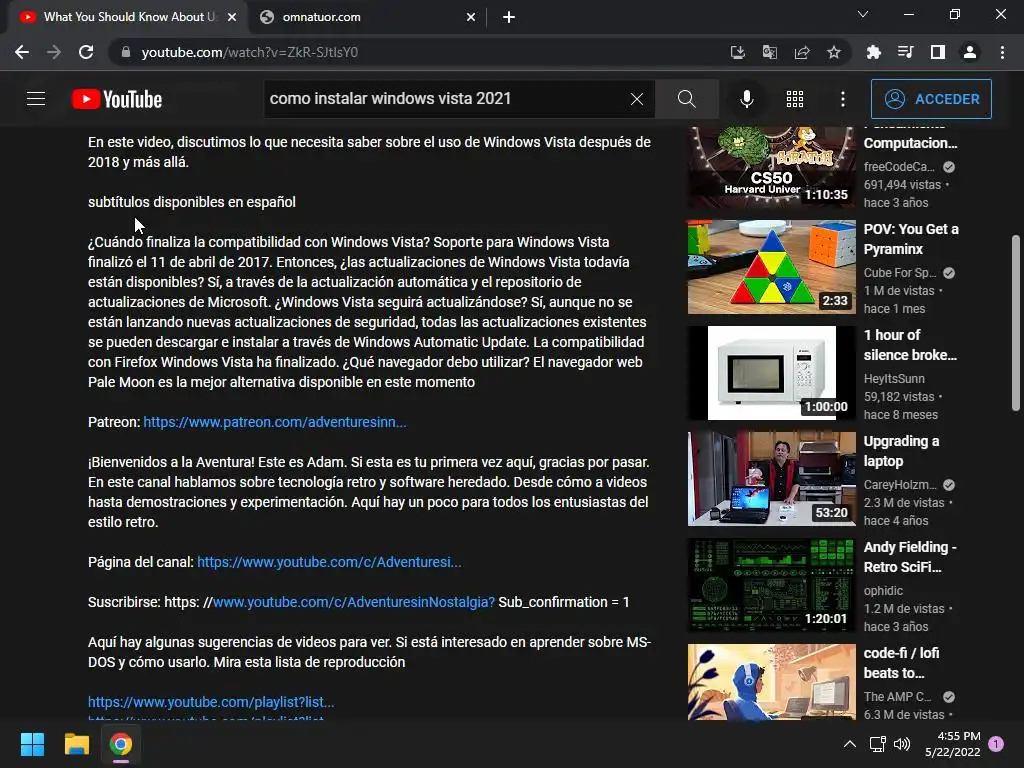The height and width of the screenshot is (768, 1024).
Task: Start voice search with microphone icon
Action: (746, 99)
